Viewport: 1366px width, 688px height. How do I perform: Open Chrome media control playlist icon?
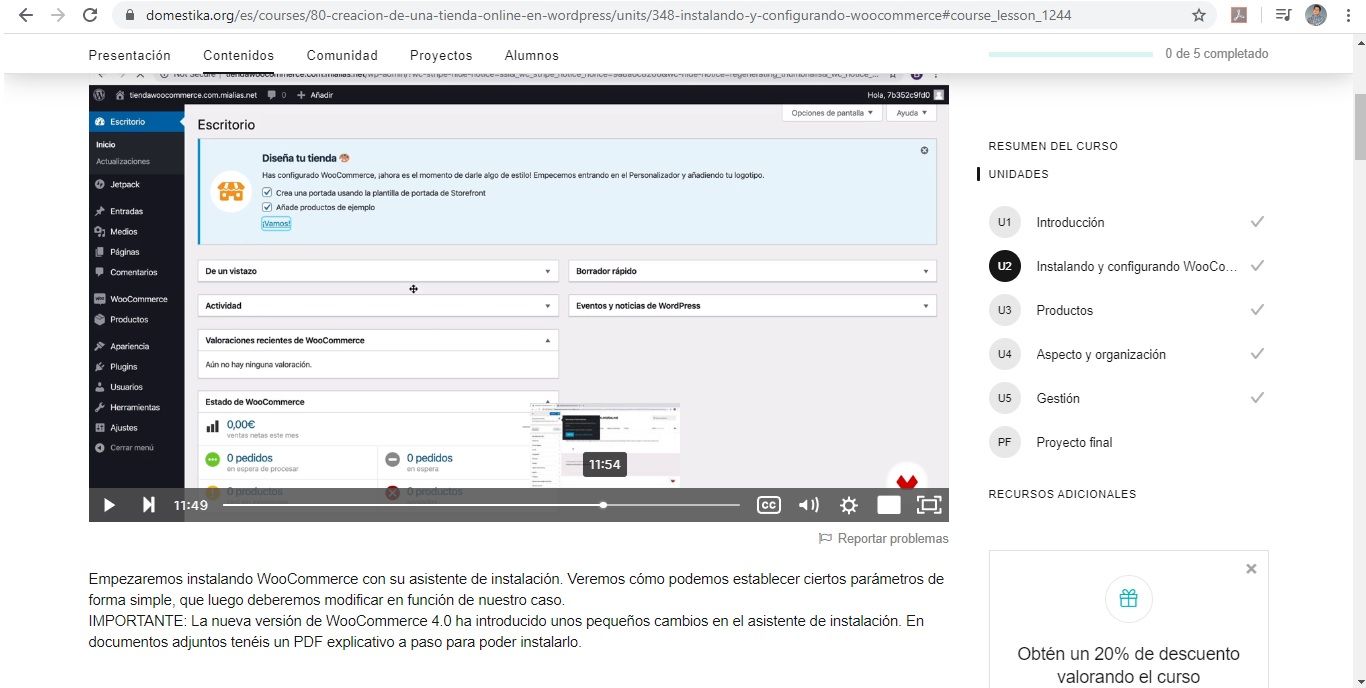1283,15
